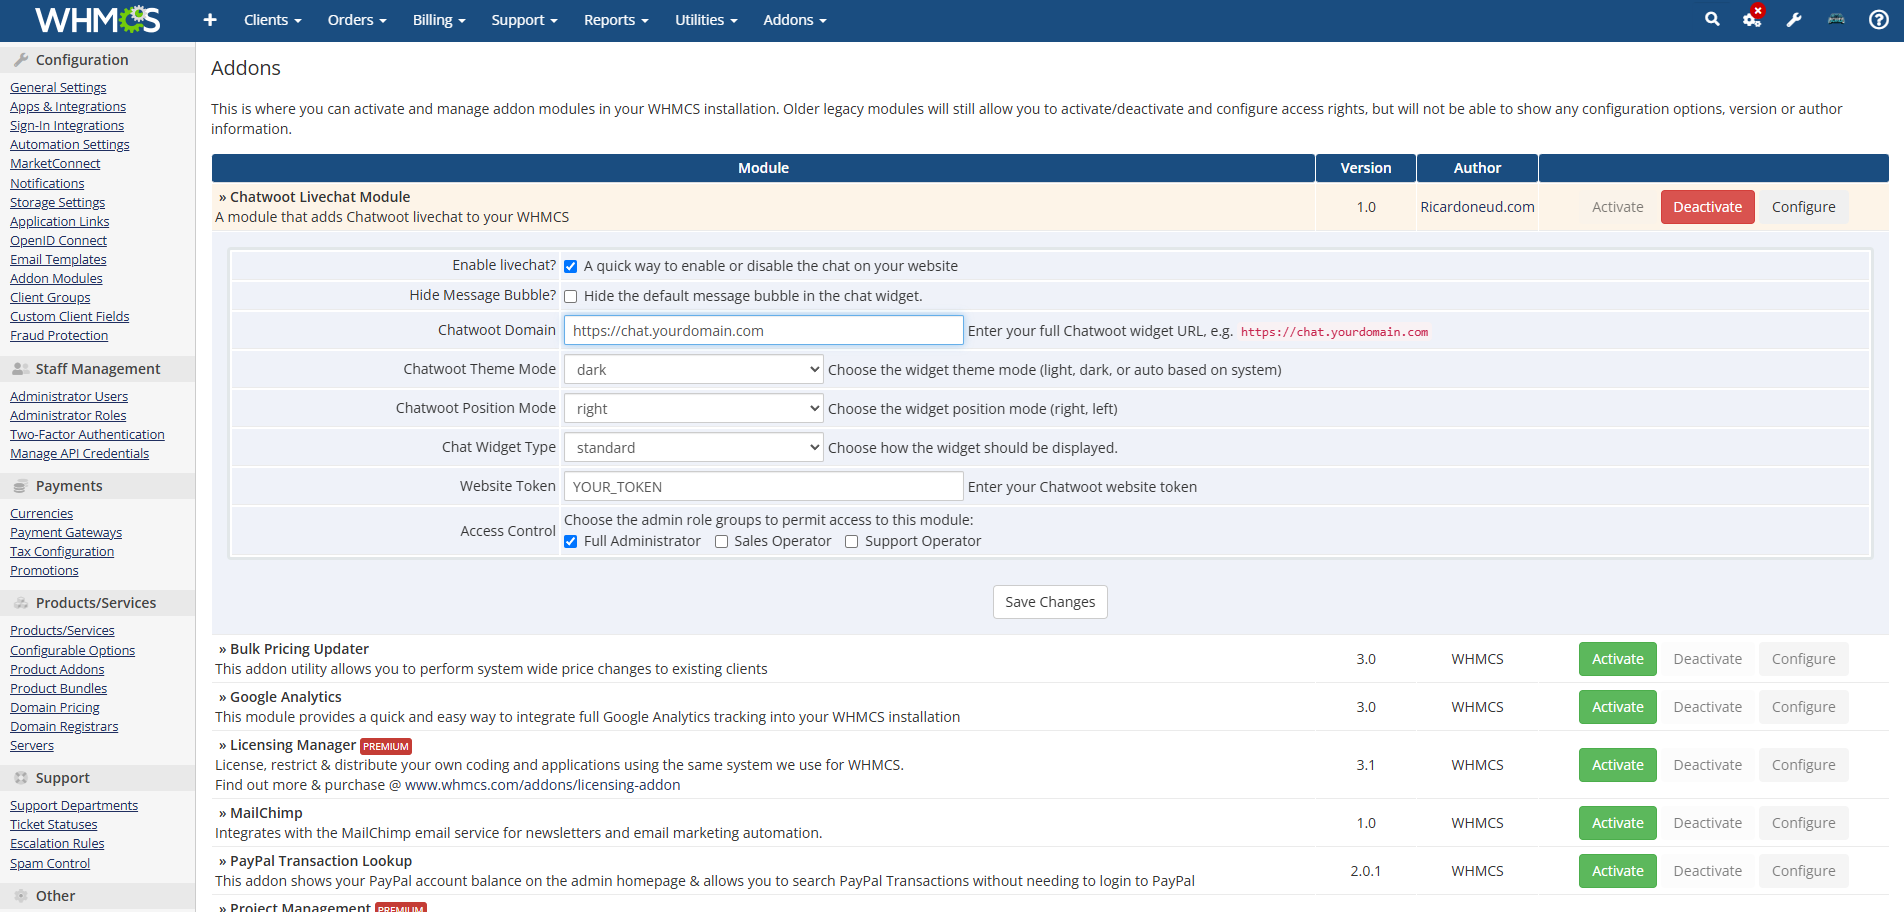Image resolution: width=1904 pixels, height=912 pixels.
Task: Open the Billing menu
Action: [439, 20]
